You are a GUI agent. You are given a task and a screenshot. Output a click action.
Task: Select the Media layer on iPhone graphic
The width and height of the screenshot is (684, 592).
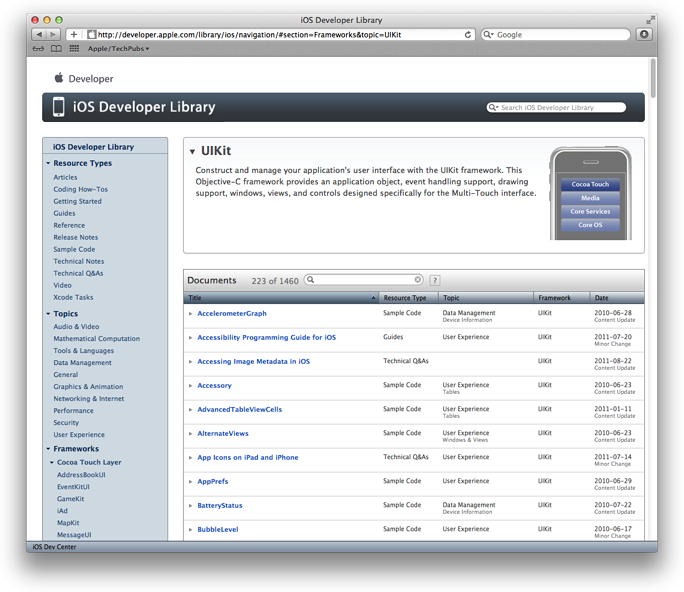tap(590, 198)
